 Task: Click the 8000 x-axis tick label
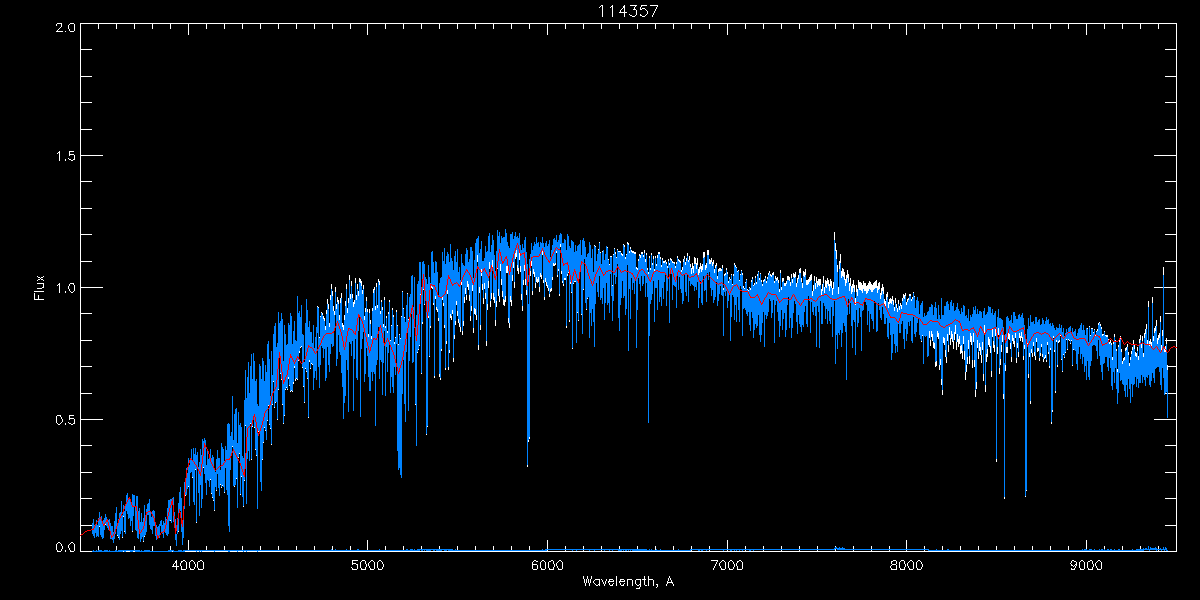[x=907, y=565]
